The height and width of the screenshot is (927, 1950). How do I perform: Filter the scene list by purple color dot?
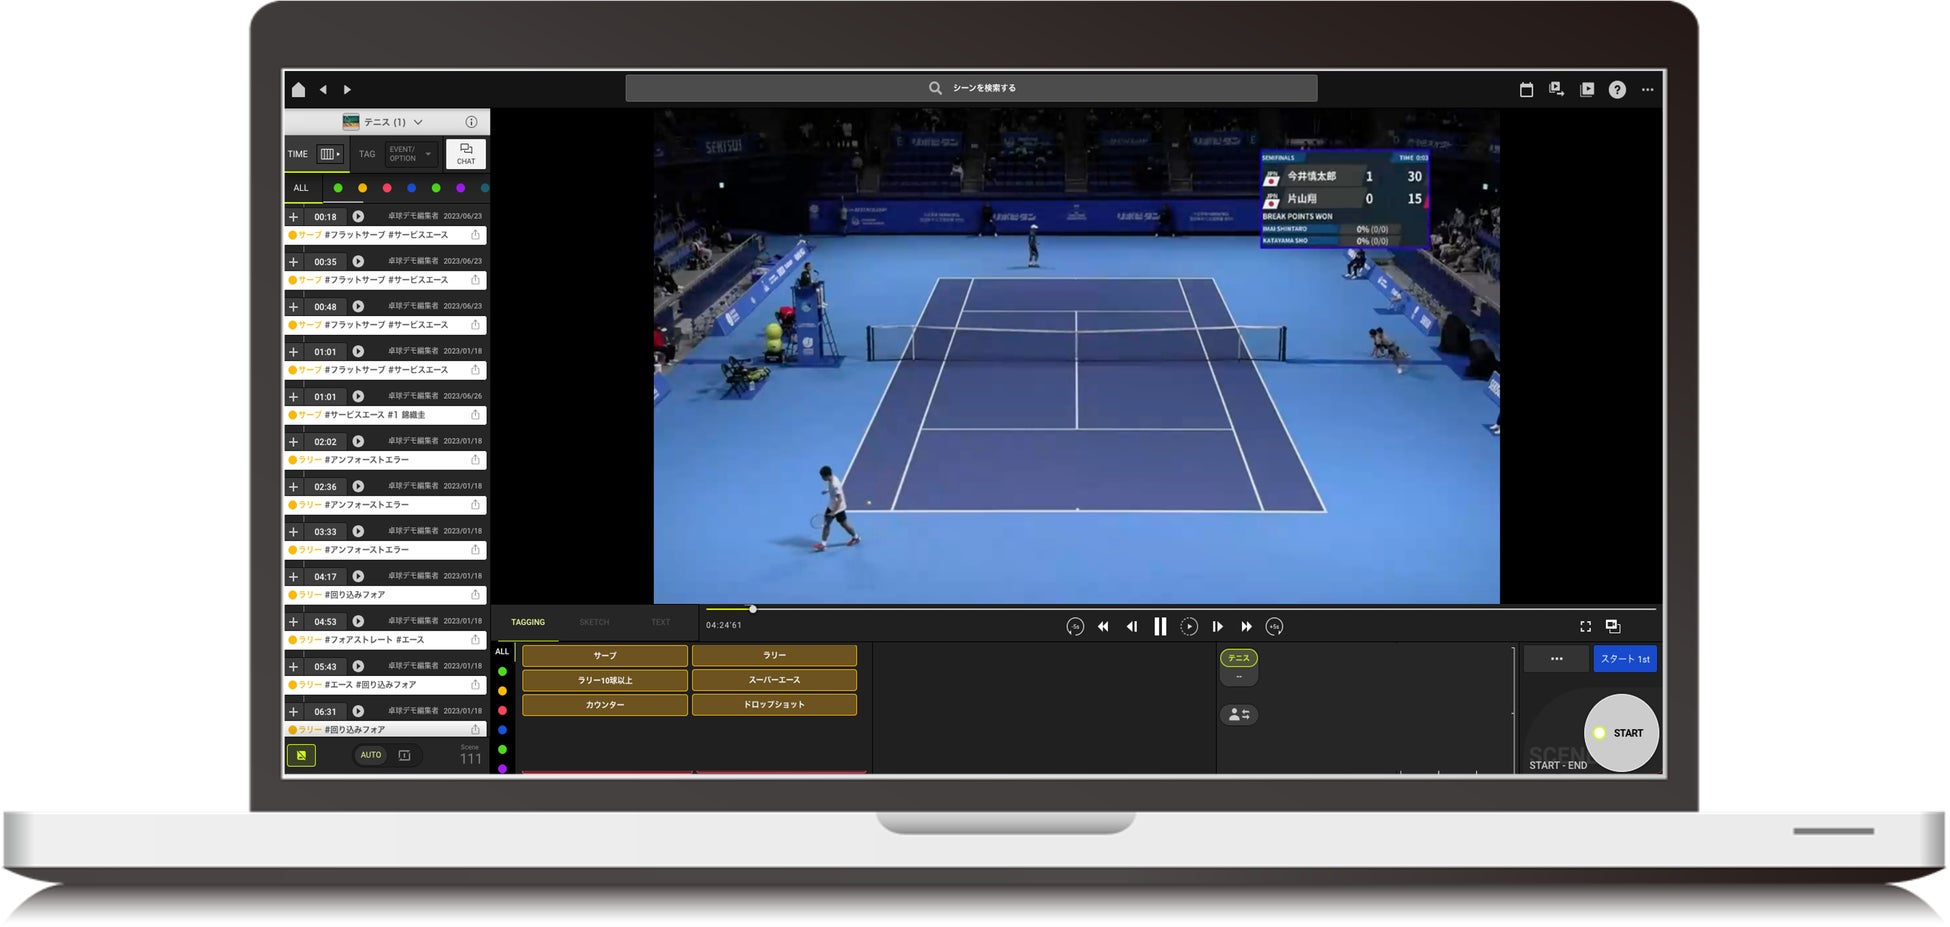click(x=460, y=188)
